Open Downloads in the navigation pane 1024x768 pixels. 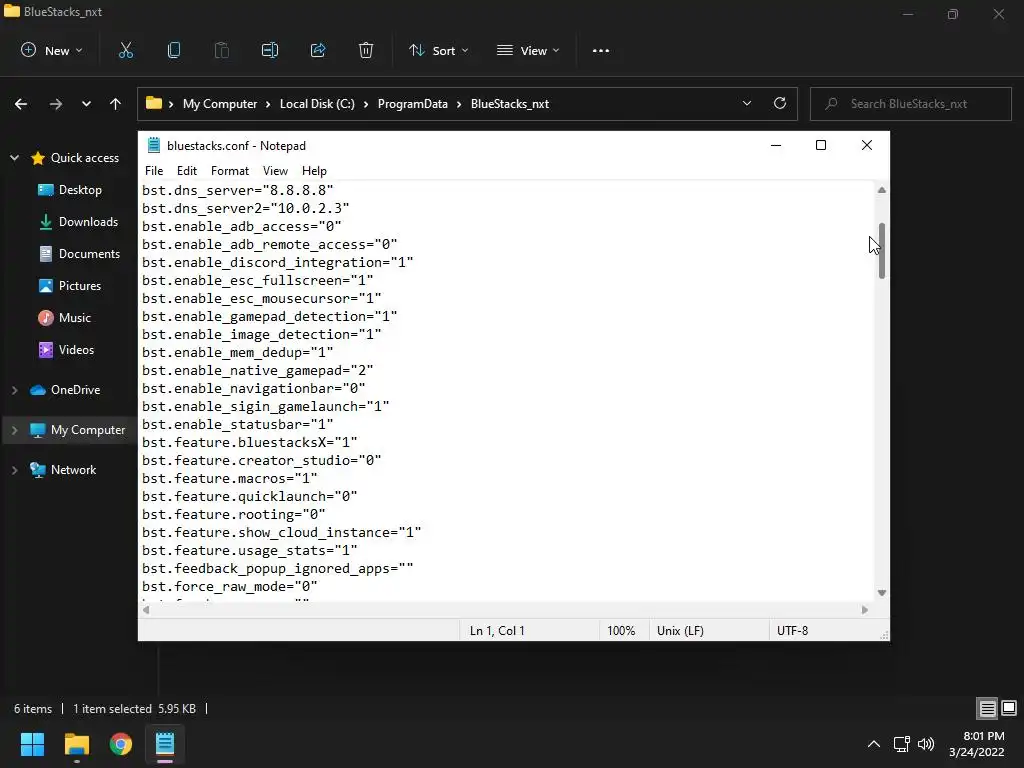(x=88, y=221)
